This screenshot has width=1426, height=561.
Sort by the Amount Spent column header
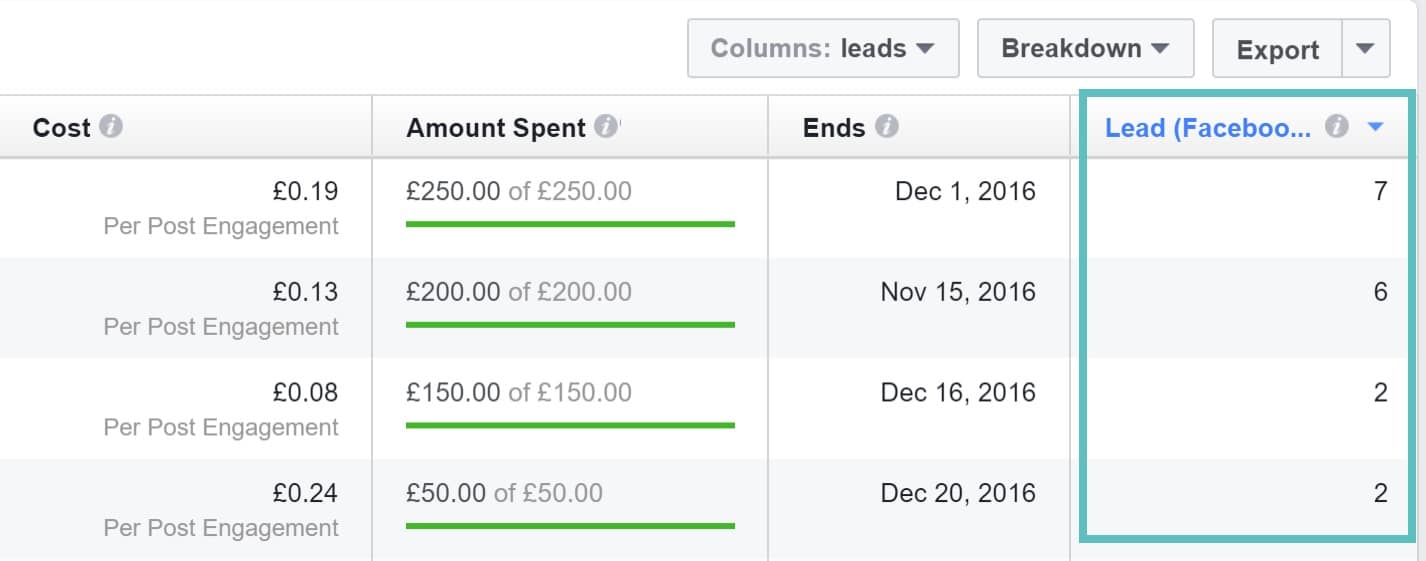click(x=495, y=128)
